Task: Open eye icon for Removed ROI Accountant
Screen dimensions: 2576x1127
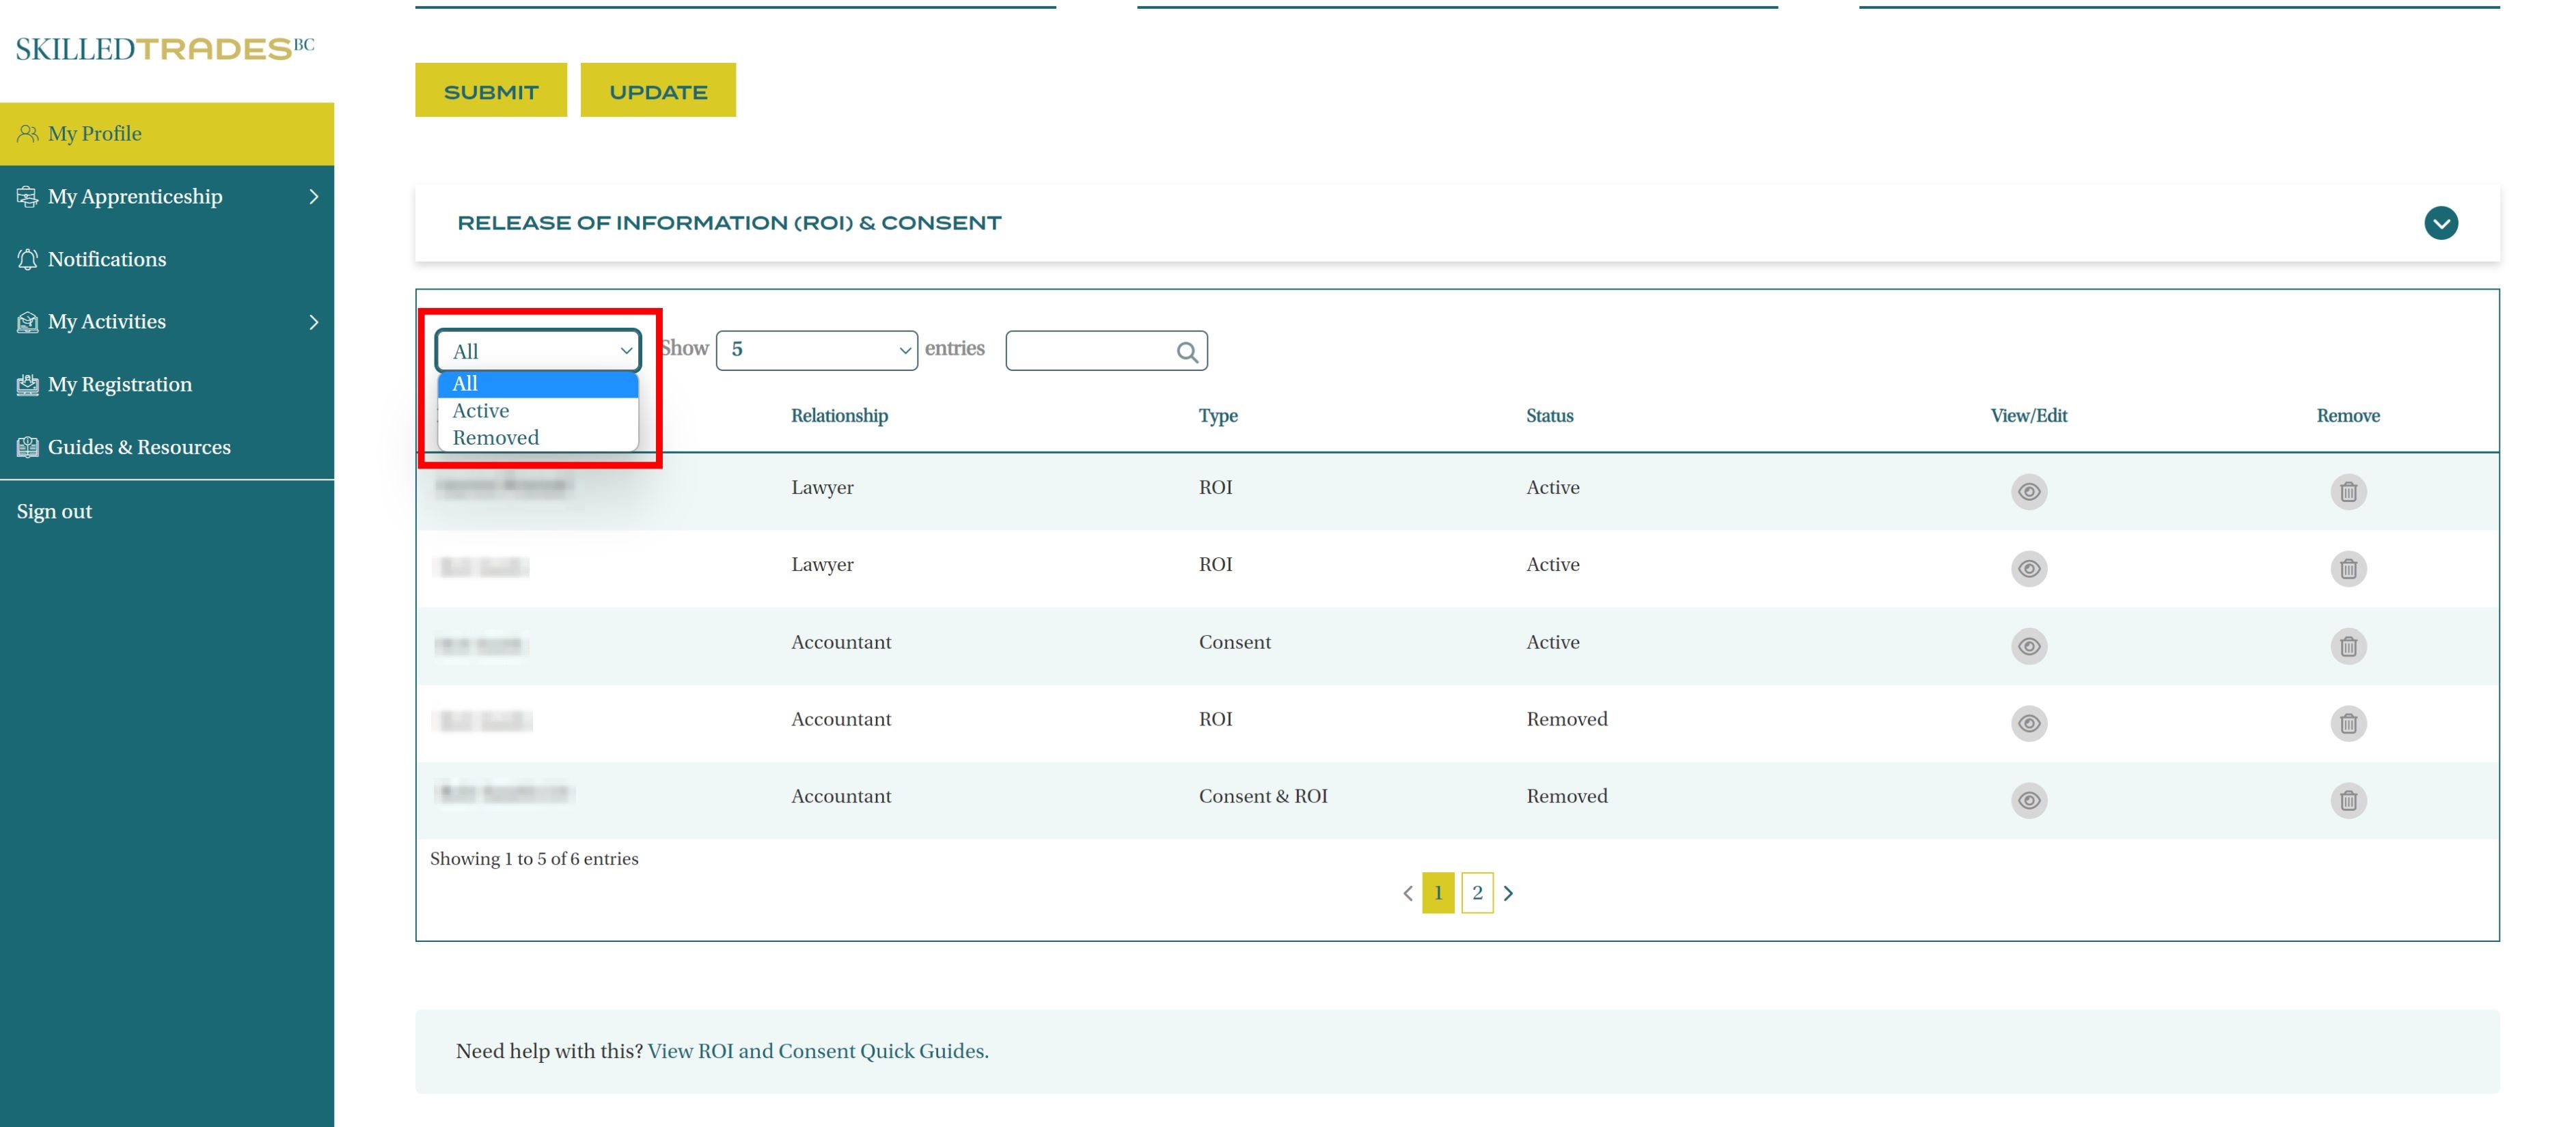Action: [x=2028, y=723]
